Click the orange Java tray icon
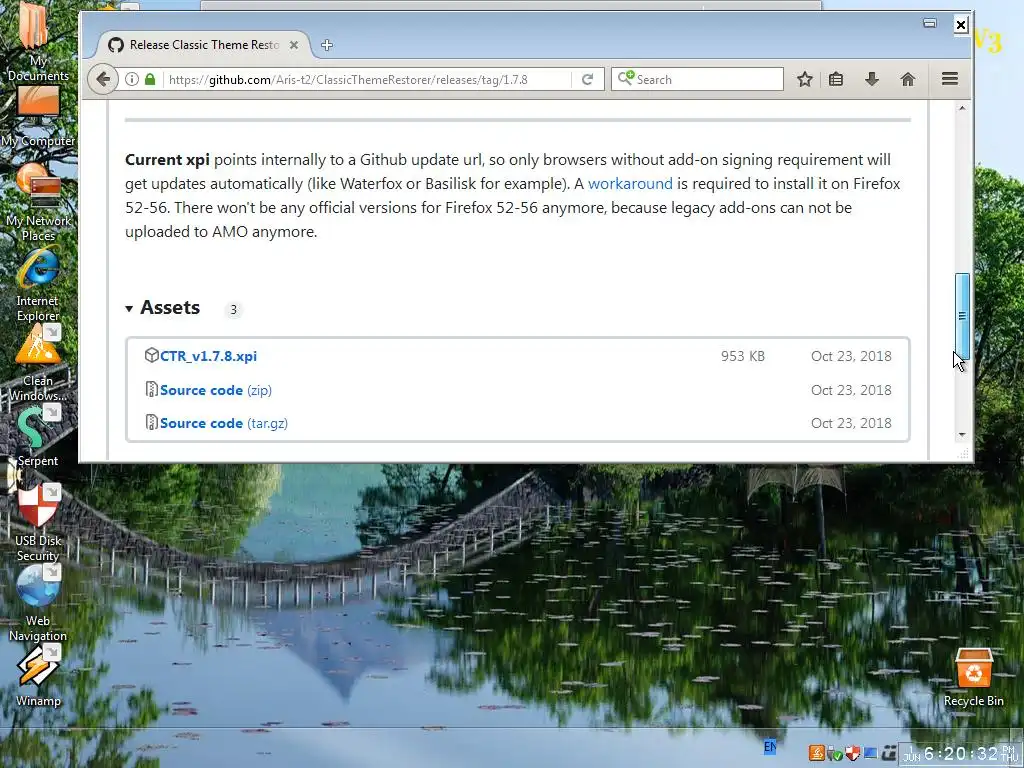The height and width of the screenshot is (768, 1024). tap(816, 753)
